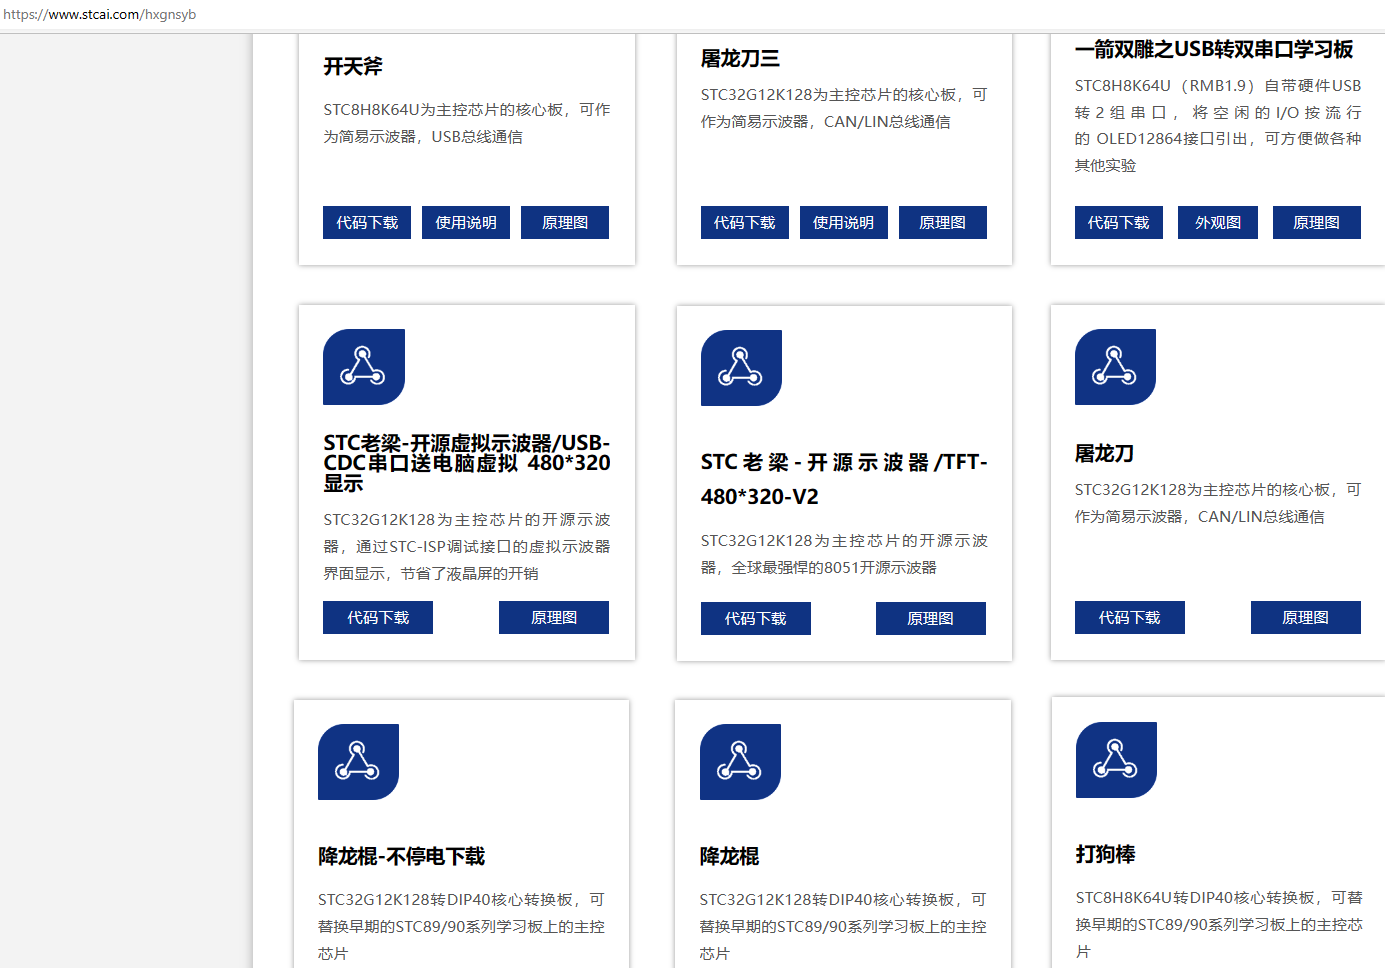View 原理图 for 屠龙刀三
Viewport: 1385px width, 968px height.
943,223
